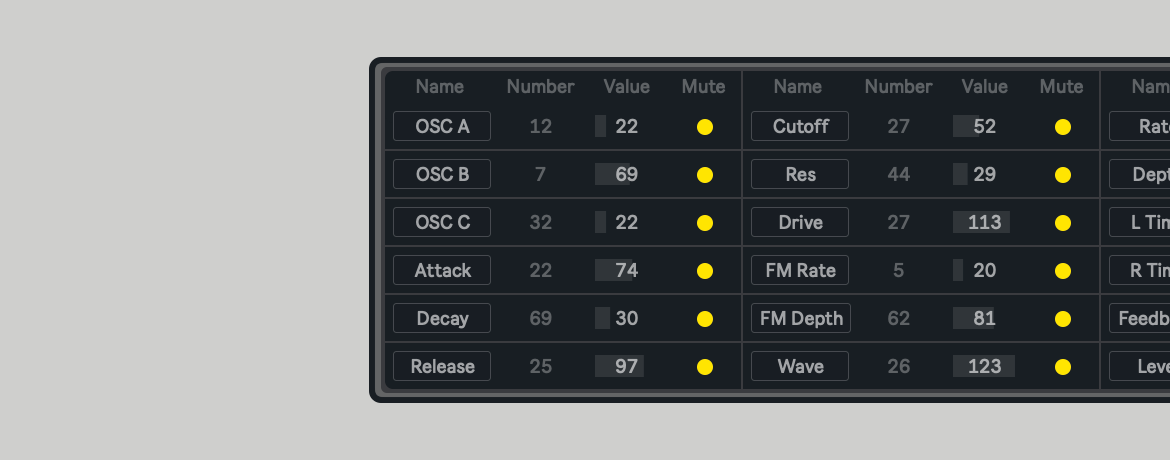Image resolution: width=1170 pixels, height=460 pixels.
Task: Toggle mute for Drive
Action: 1063,223
